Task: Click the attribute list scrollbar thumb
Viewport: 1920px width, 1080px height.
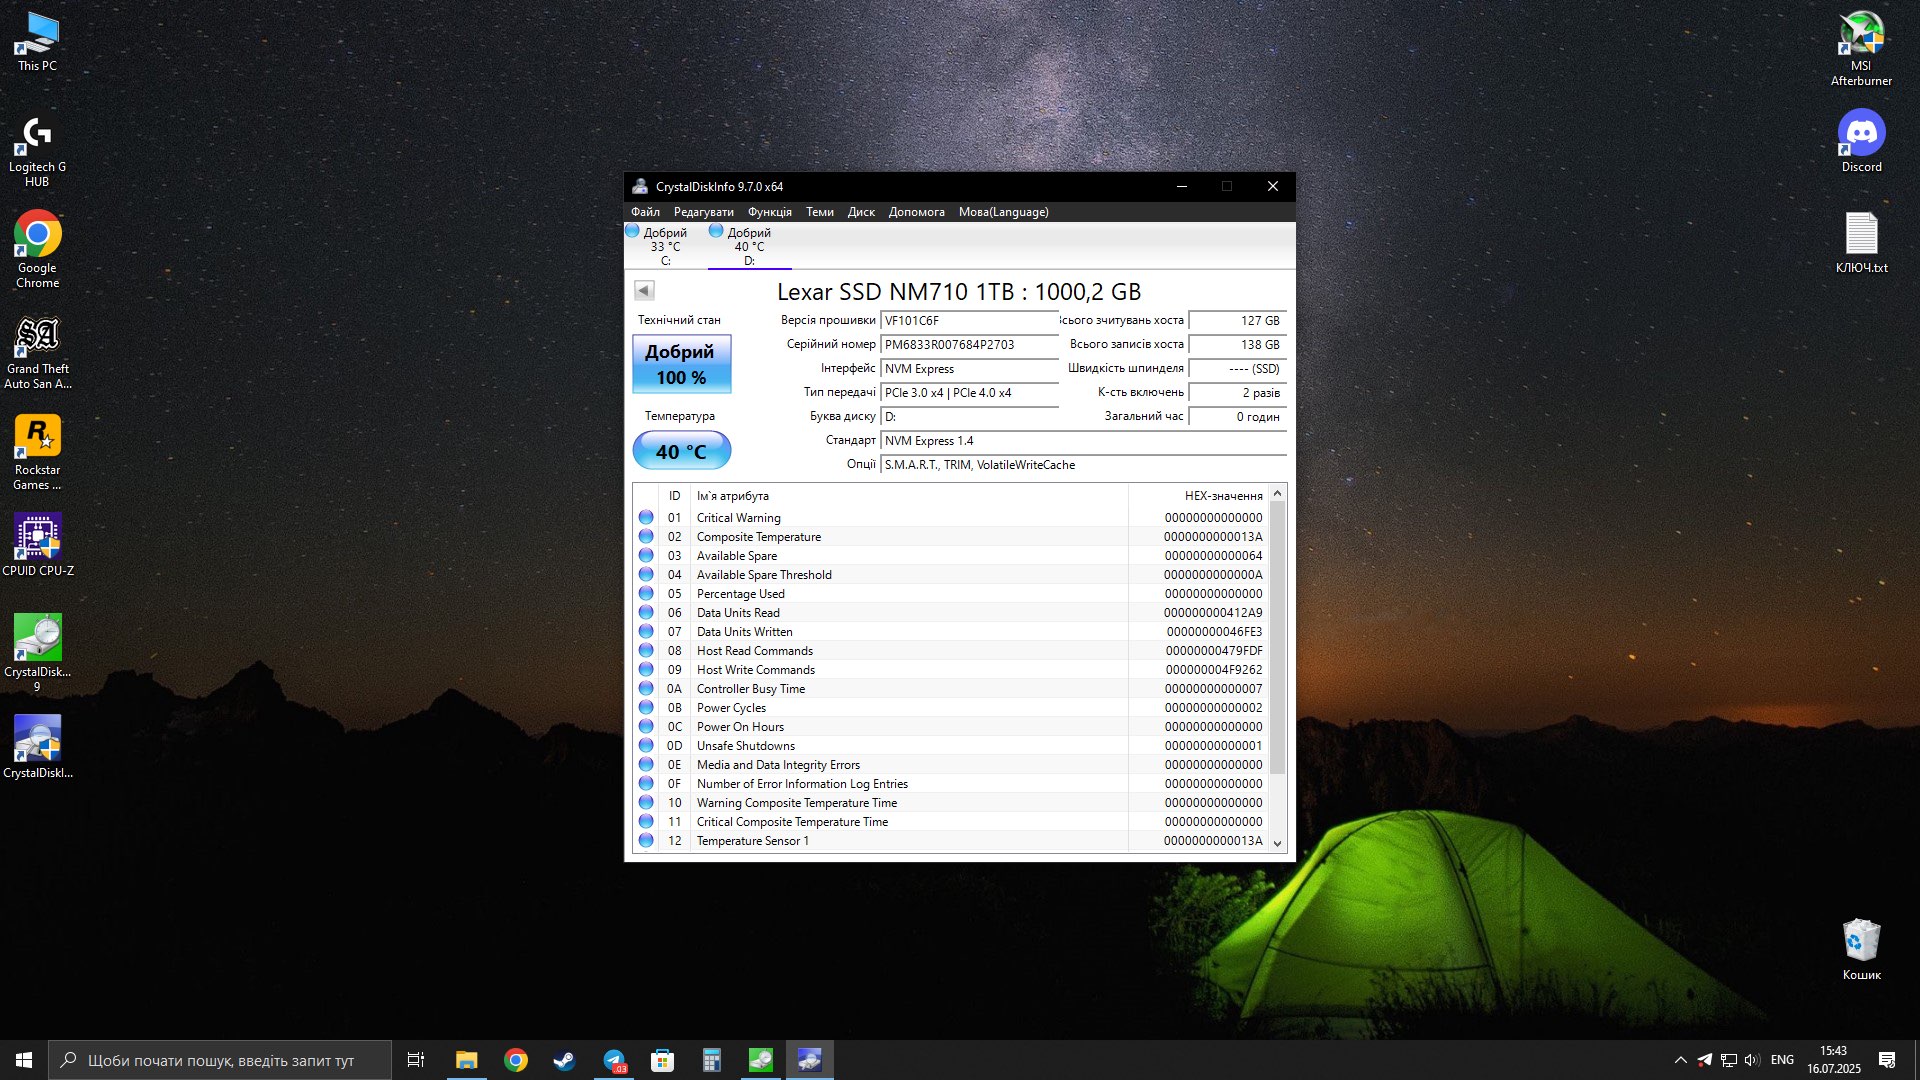Action: (x=1277, y=638)
